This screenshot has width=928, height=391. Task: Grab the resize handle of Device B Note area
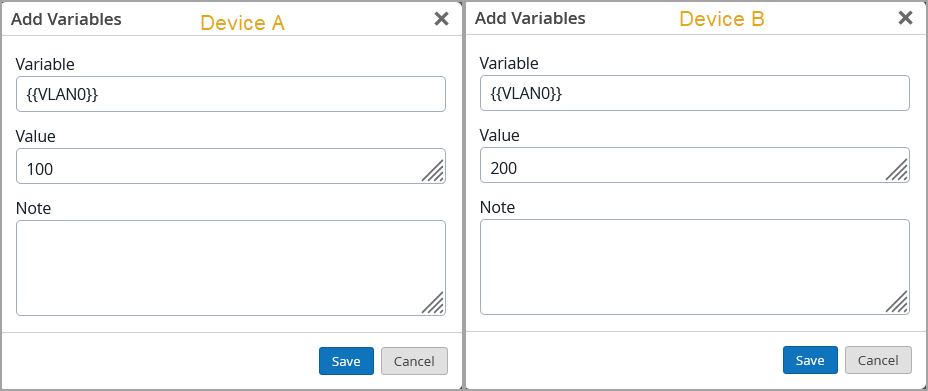(898, 302)
